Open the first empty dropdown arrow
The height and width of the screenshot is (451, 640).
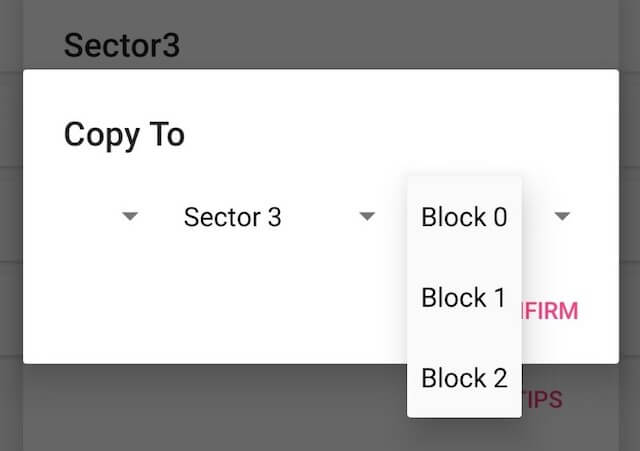click(130, 216)
